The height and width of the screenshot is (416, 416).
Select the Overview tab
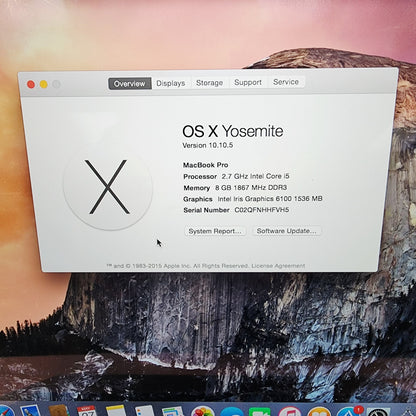(x=130, y=83)
